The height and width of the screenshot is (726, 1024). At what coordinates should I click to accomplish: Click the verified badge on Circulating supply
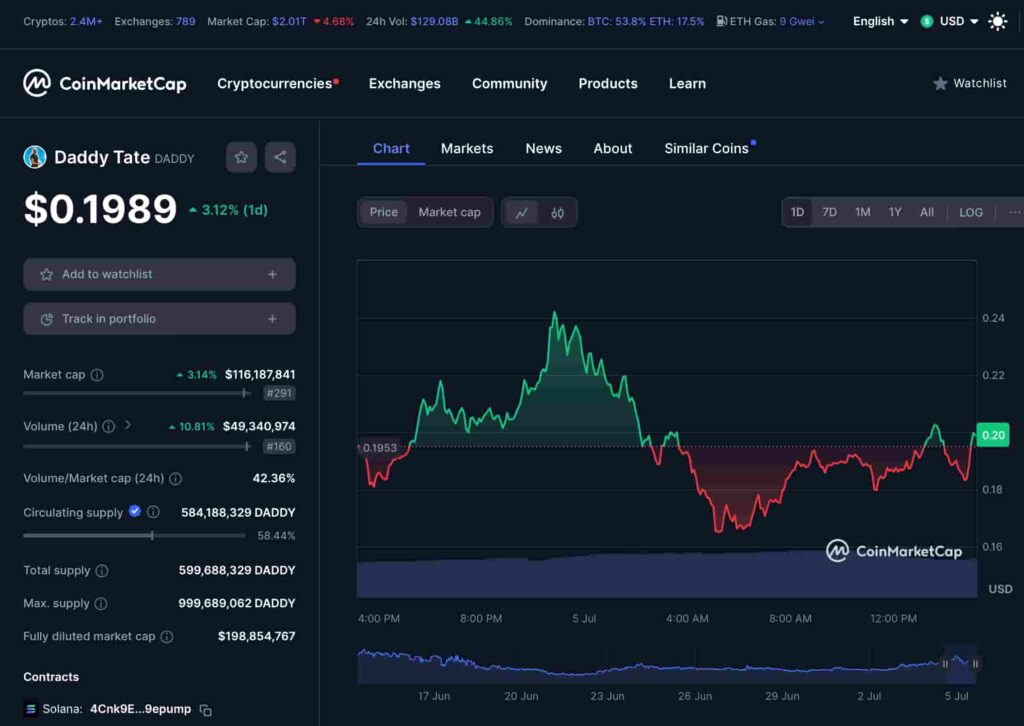[x=135, y=511]
